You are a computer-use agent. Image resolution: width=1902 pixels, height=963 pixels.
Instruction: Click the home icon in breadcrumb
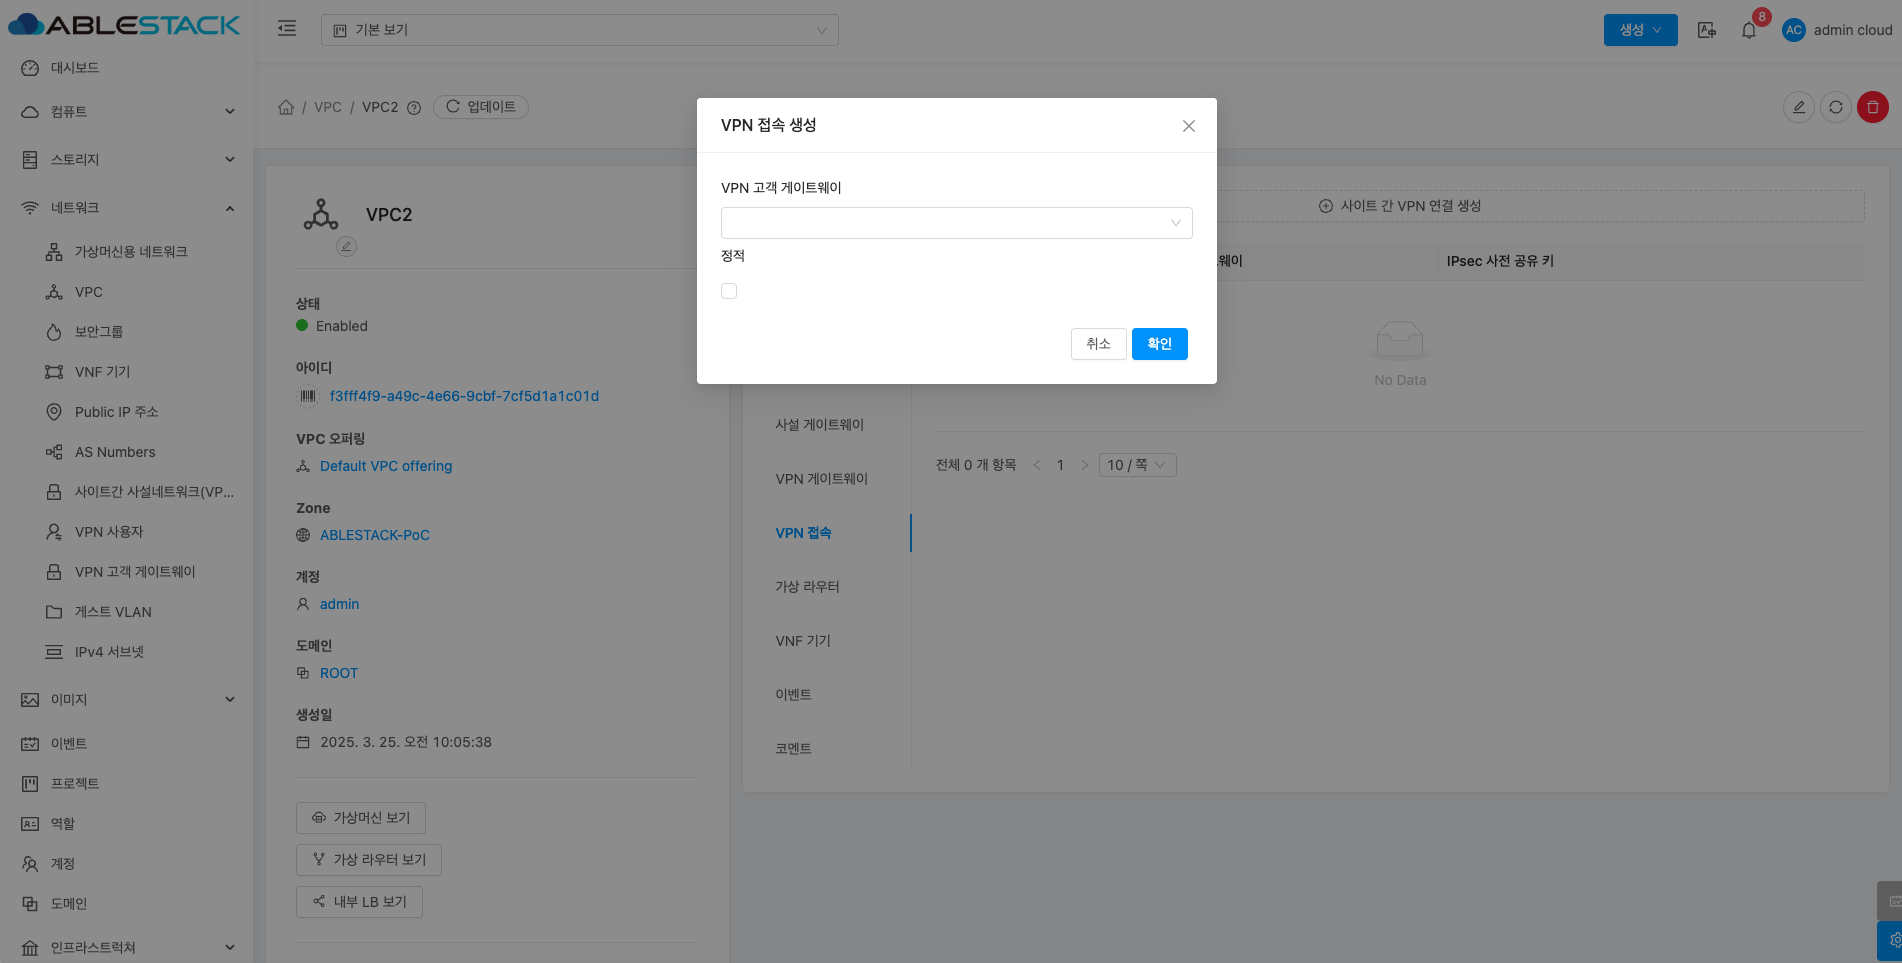pos(286,107)
